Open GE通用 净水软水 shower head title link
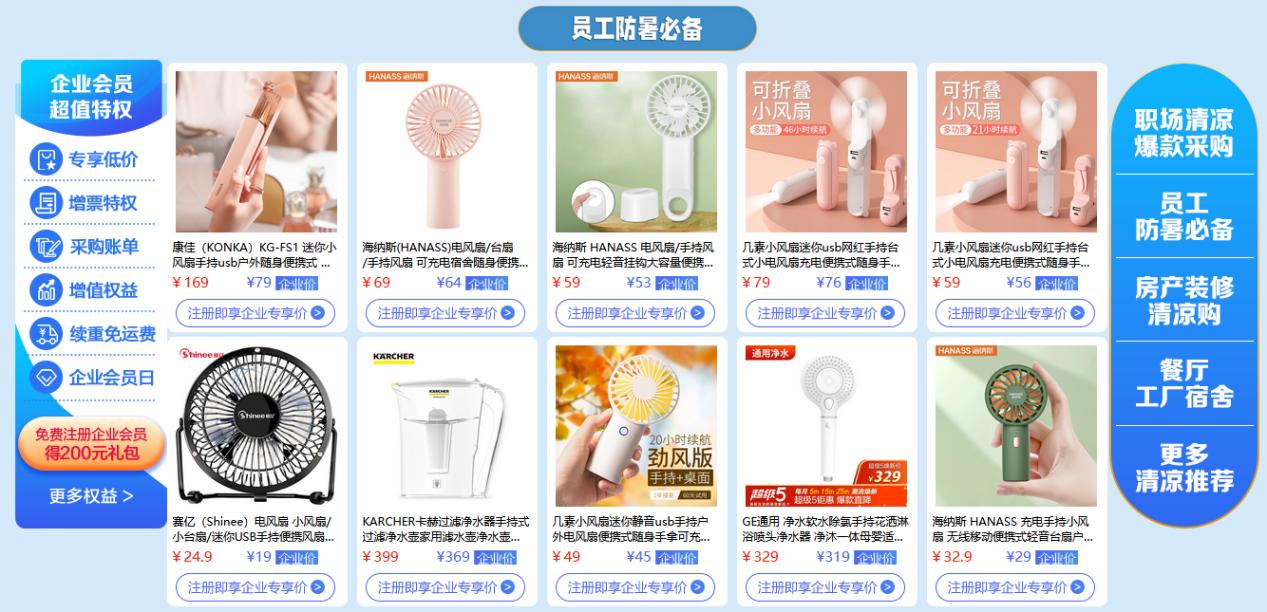 tap(826, 529)
